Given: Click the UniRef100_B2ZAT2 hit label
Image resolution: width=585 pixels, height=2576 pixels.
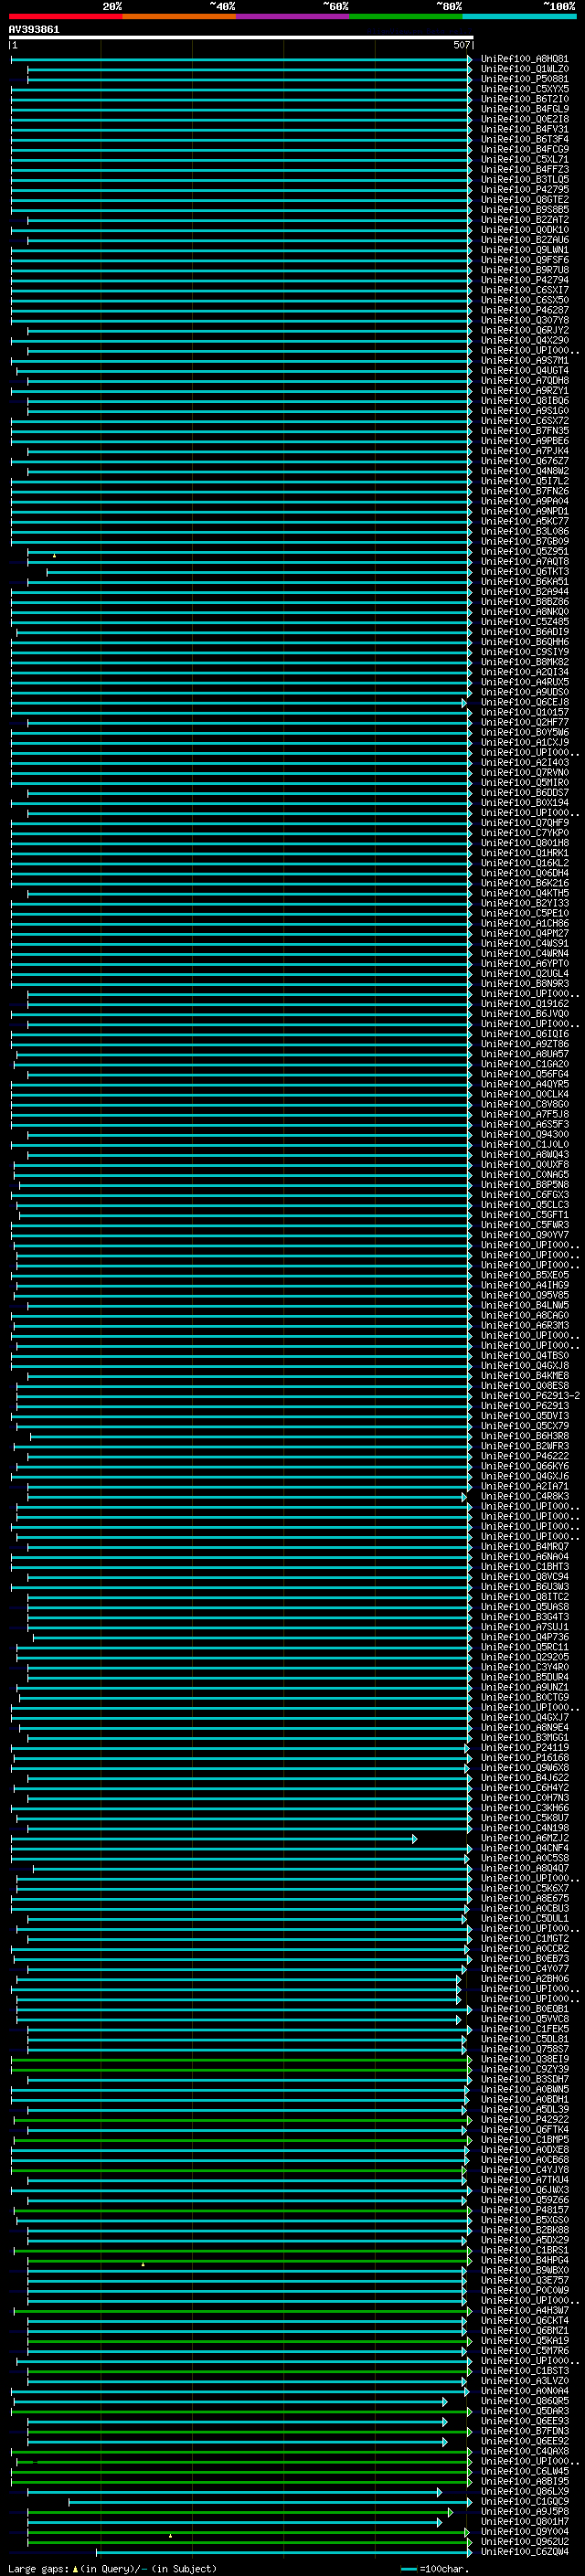Looking at the screenshot, I should pyautogui.click(x=525, y=220).
